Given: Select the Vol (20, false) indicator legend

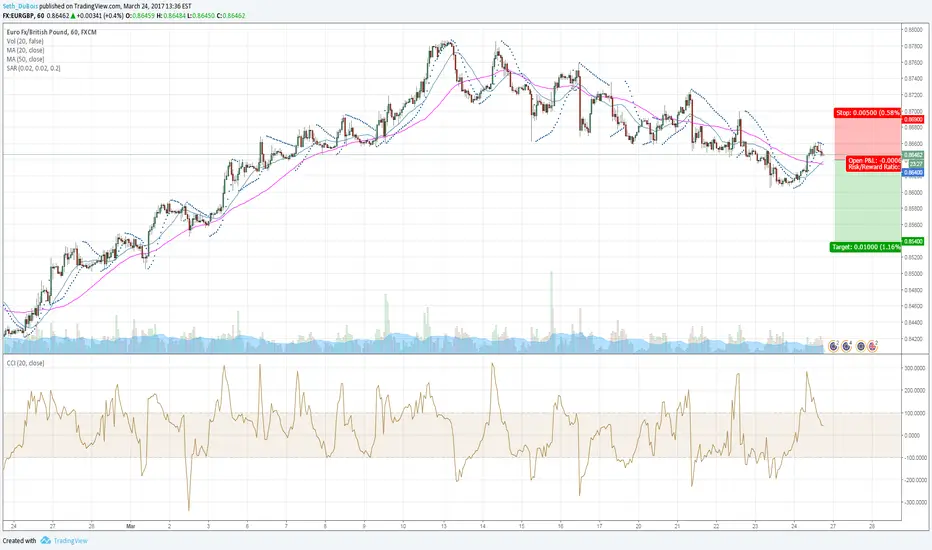Looking at the screenshot, I should point(25,42).
